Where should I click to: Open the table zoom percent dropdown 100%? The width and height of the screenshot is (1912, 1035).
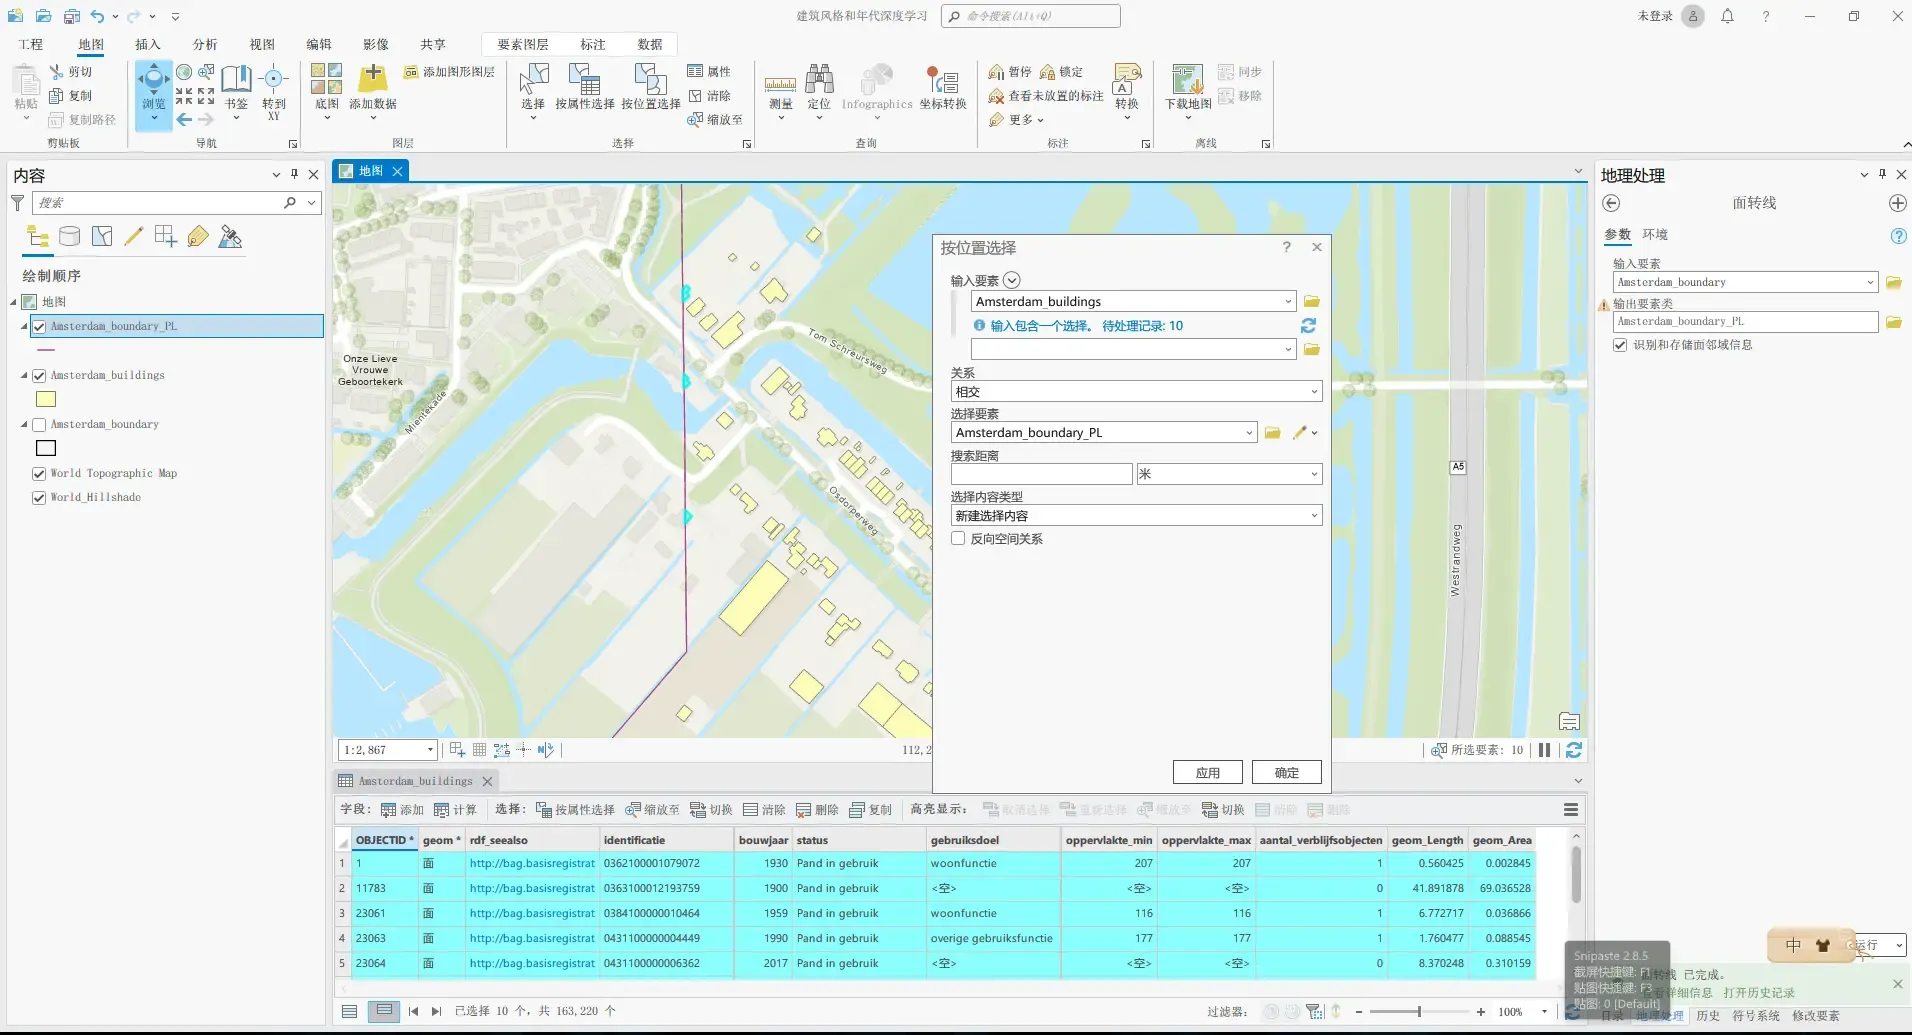(x=1544, y=1012)
